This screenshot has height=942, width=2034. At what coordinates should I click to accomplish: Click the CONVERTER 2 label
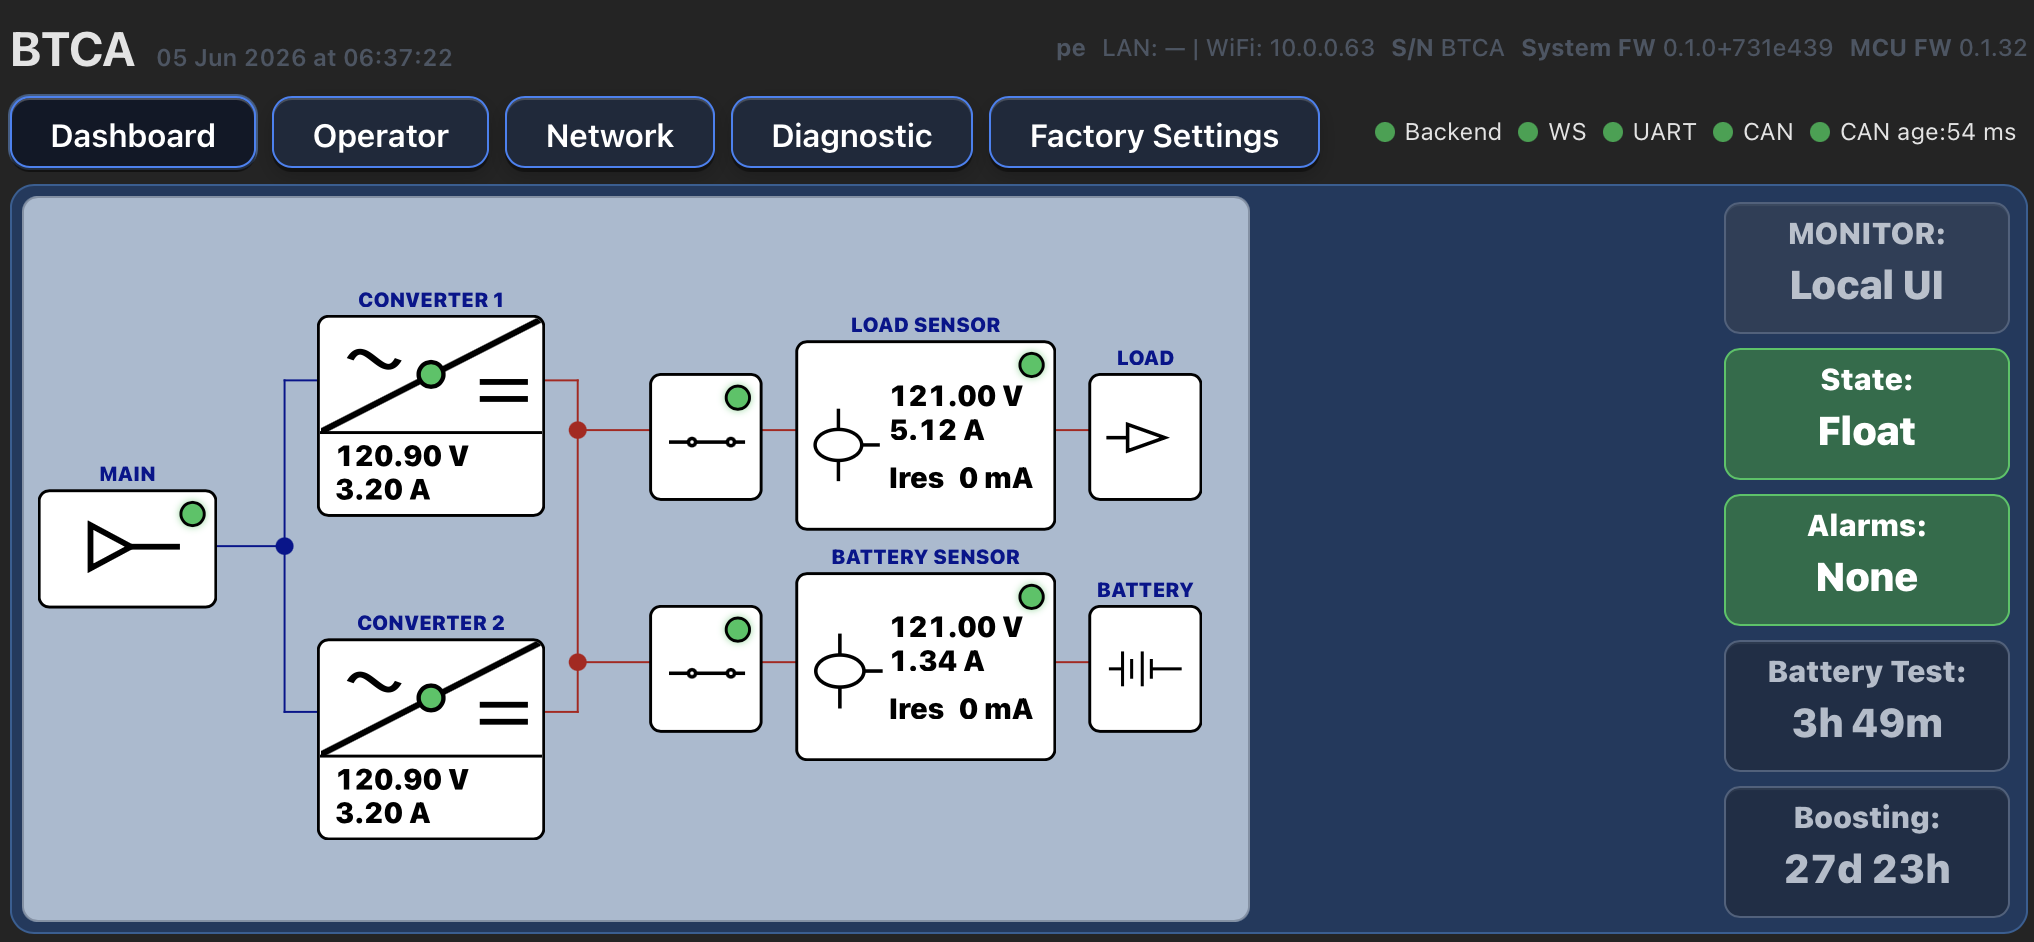pyautogui.click(x=431, y=623)
